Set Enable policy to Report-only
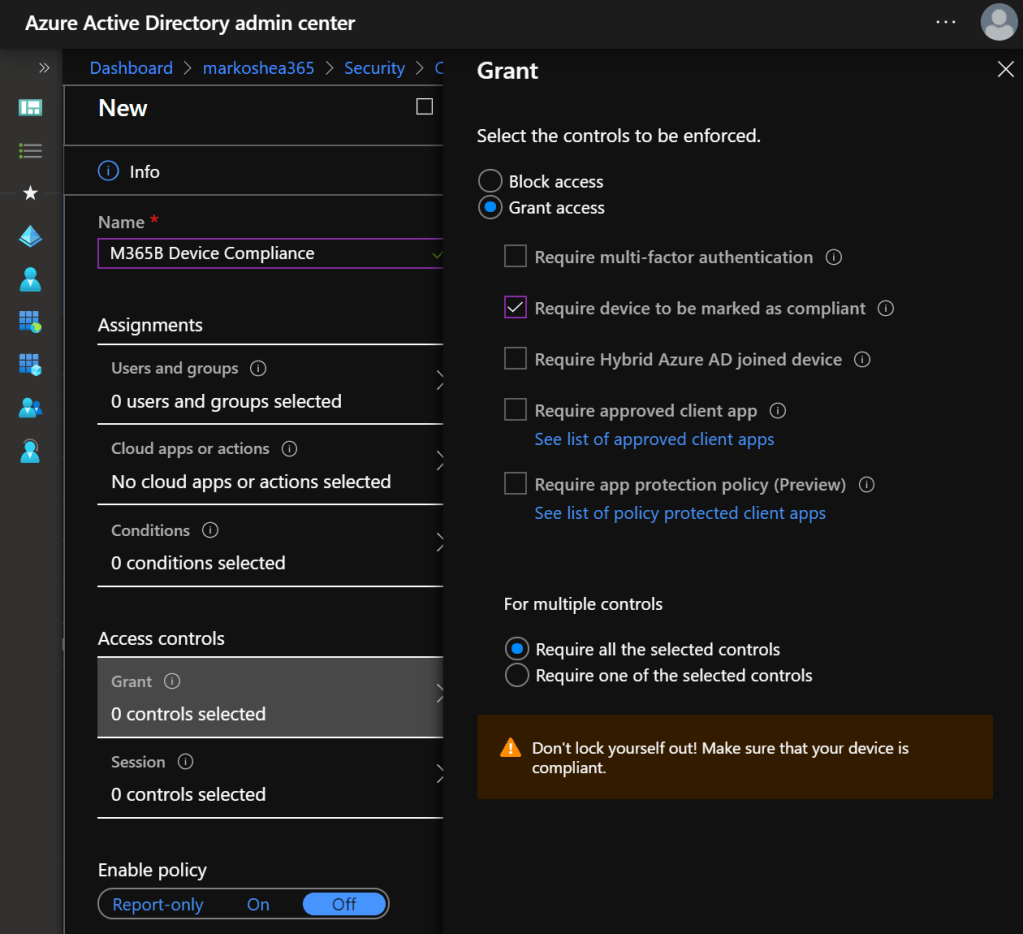The width and height of the screenshot is (1023, 934). coord(158,904)
